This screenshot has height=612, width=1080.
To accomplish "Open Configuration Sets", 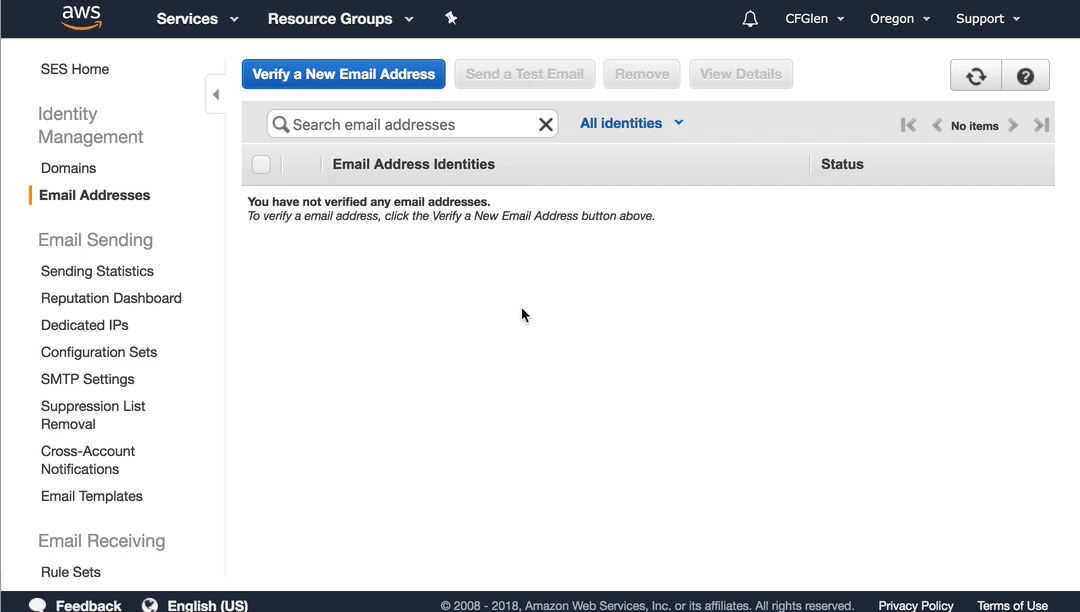I will click(98, 352).
